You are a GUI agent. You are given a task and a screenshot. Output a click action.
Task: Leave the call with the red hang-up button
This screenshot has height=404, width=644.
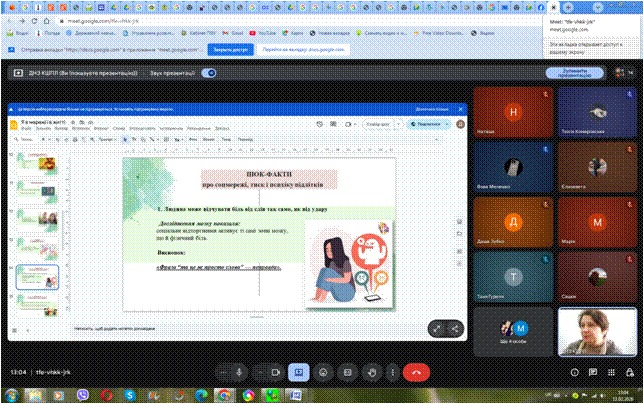click(x=417, y=371)
